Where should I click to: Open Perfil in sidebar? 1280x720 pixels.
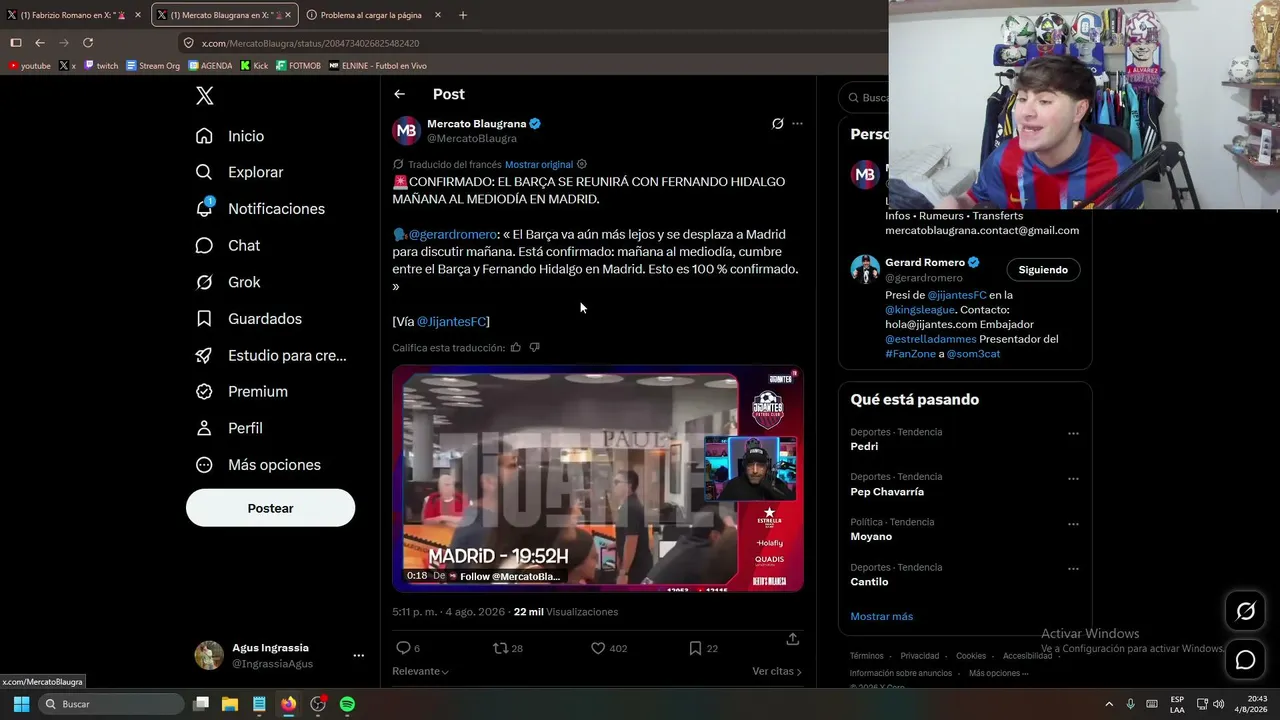(229, 428)
